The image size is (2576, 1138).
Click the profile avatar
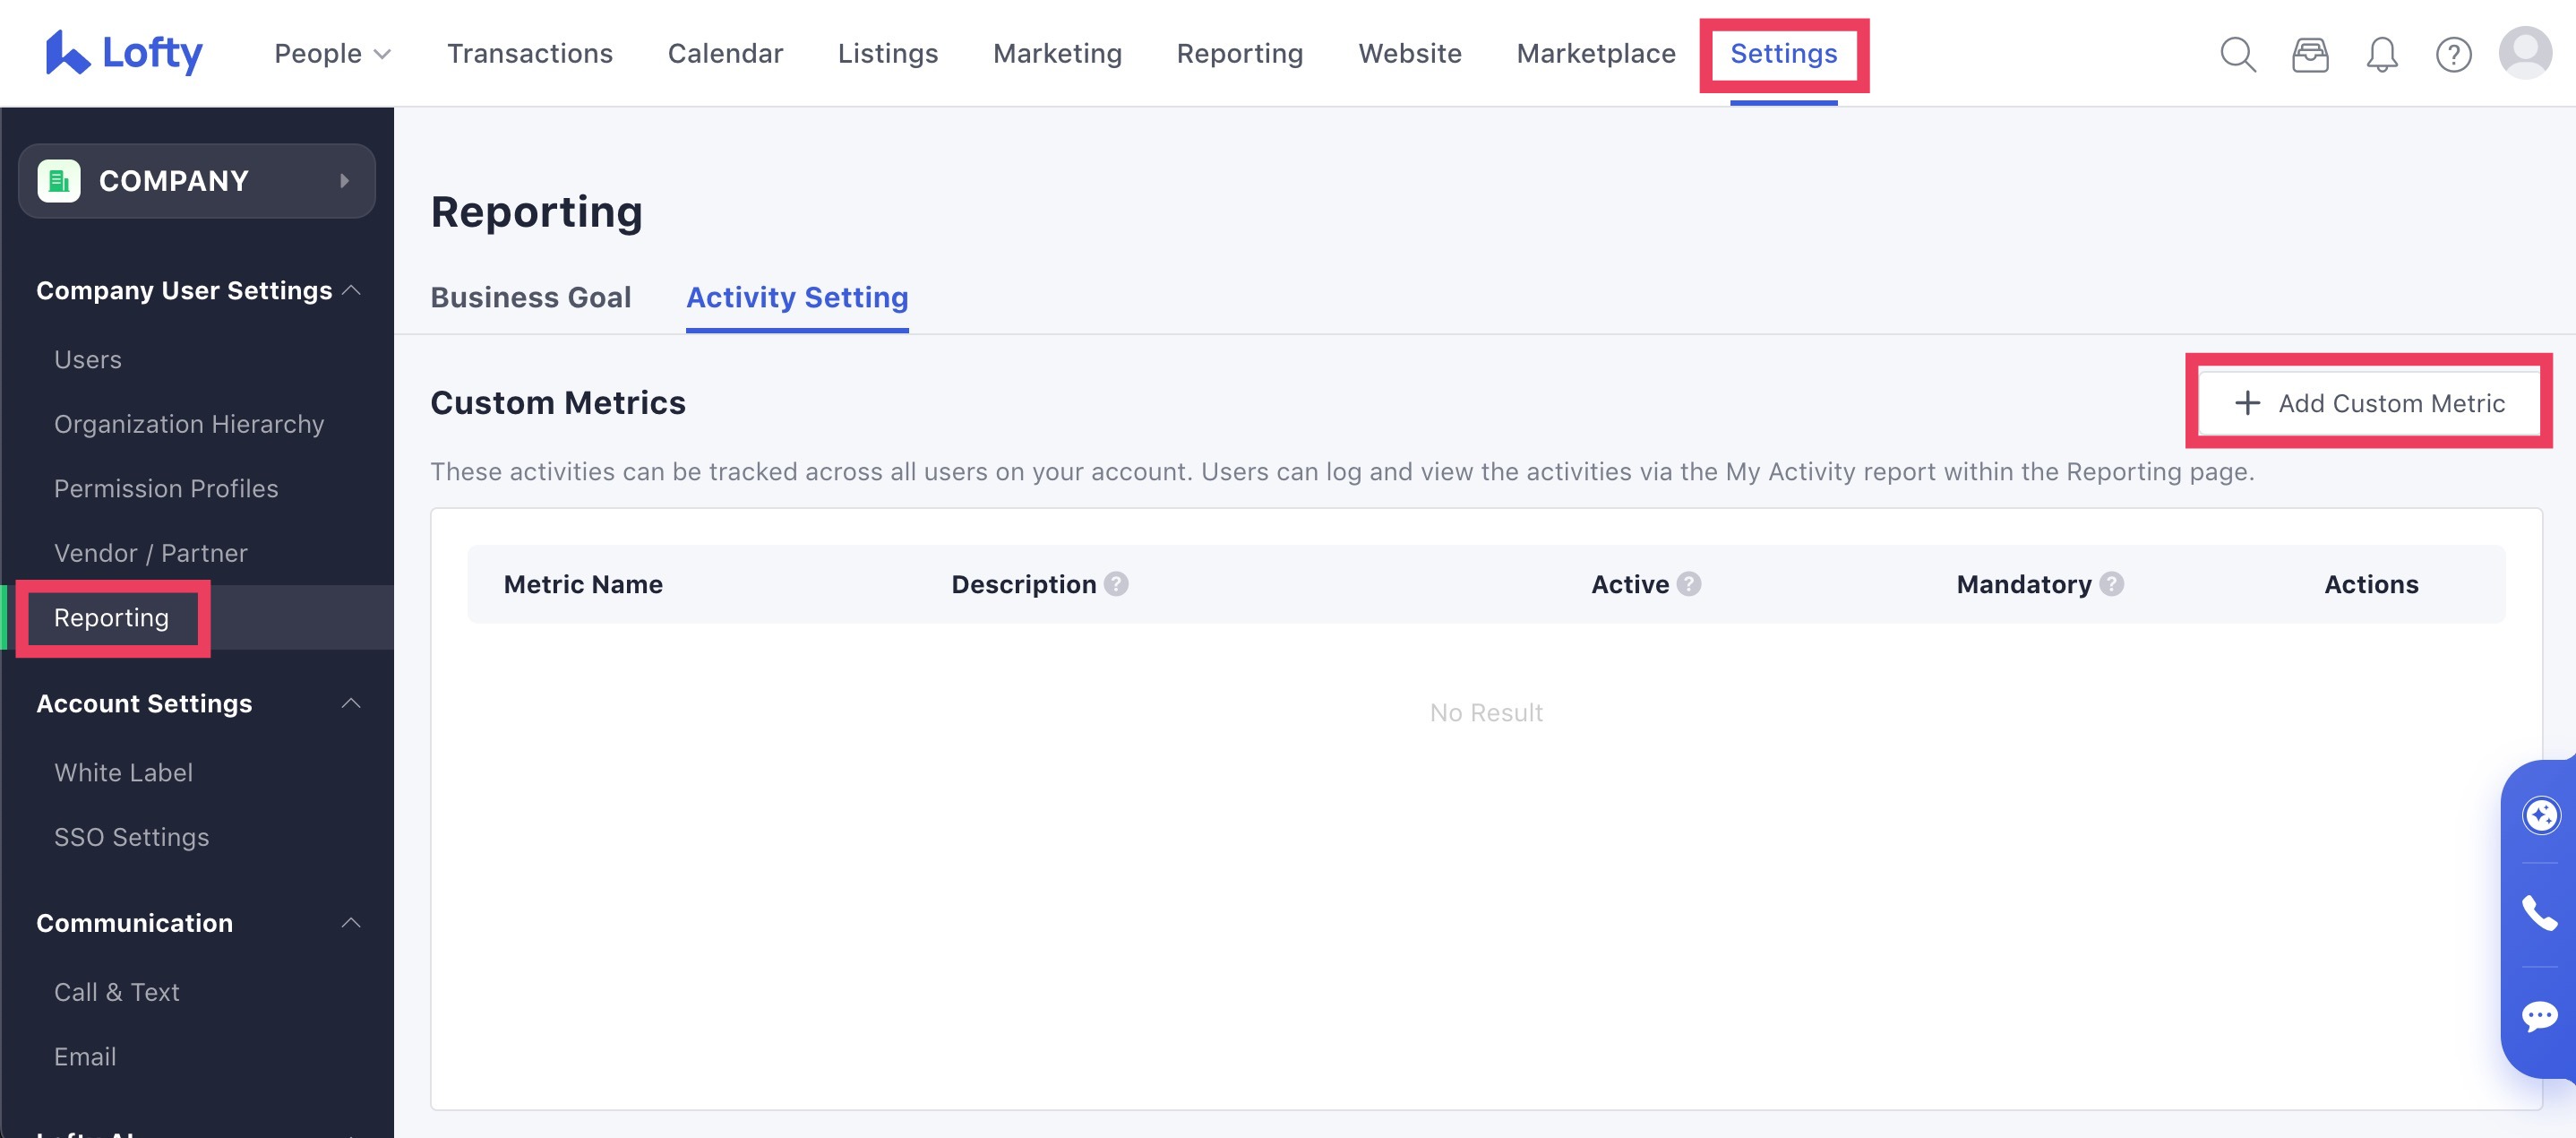click(x=2527, y=53)
